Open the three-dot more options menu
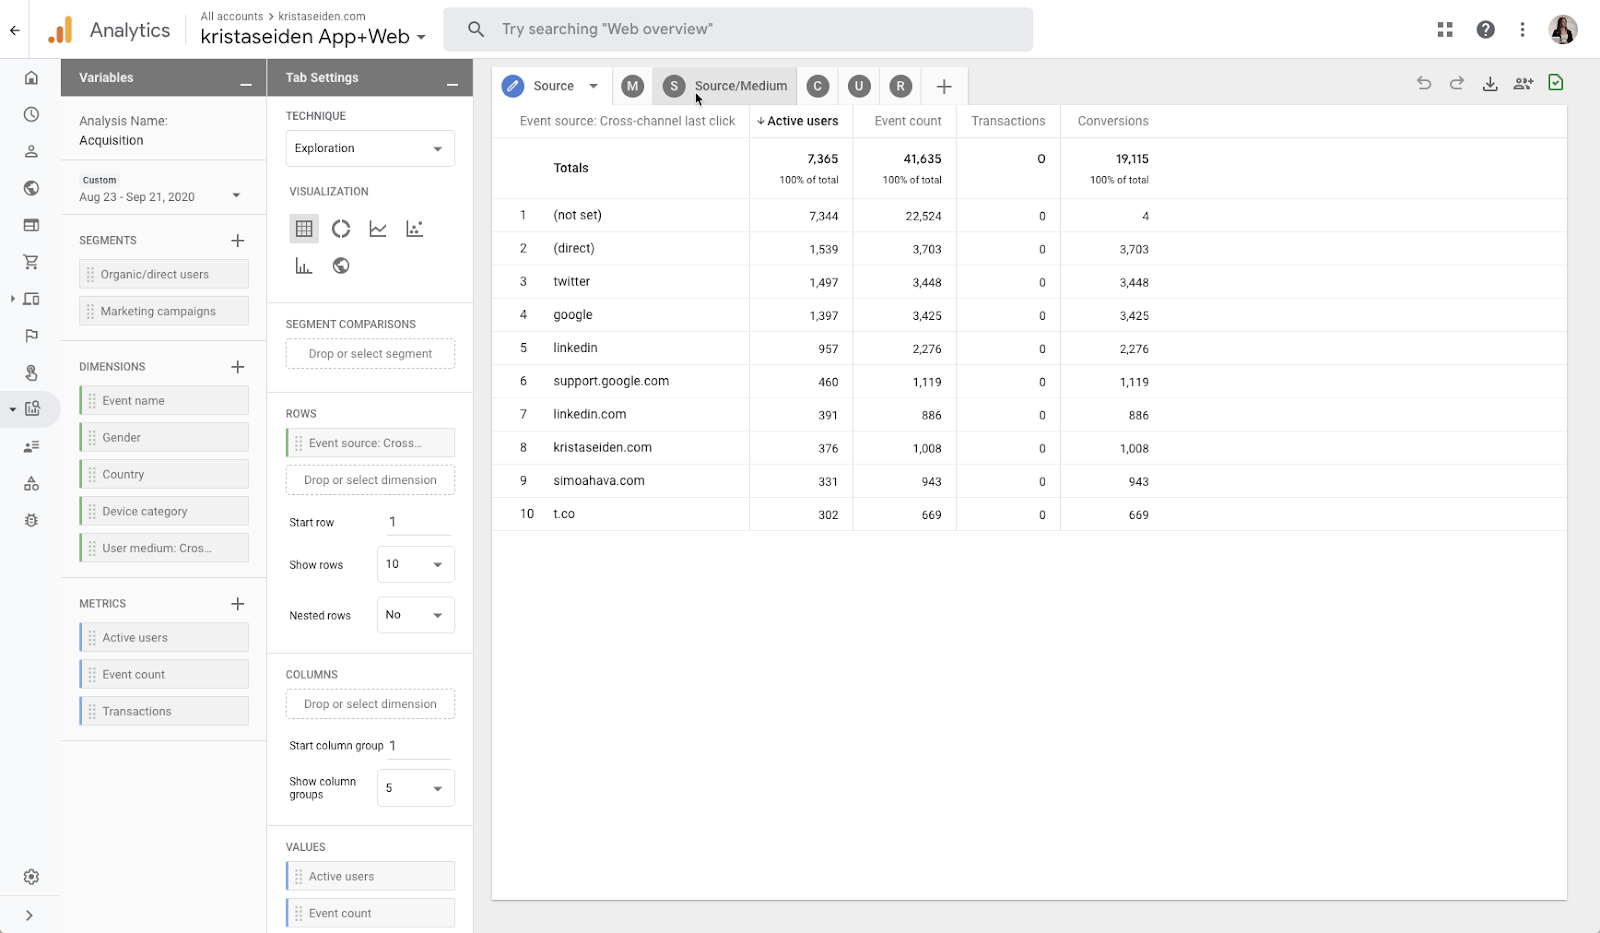The width and height of the screenshot is (1600, 933). click(x=1522, y=30)
